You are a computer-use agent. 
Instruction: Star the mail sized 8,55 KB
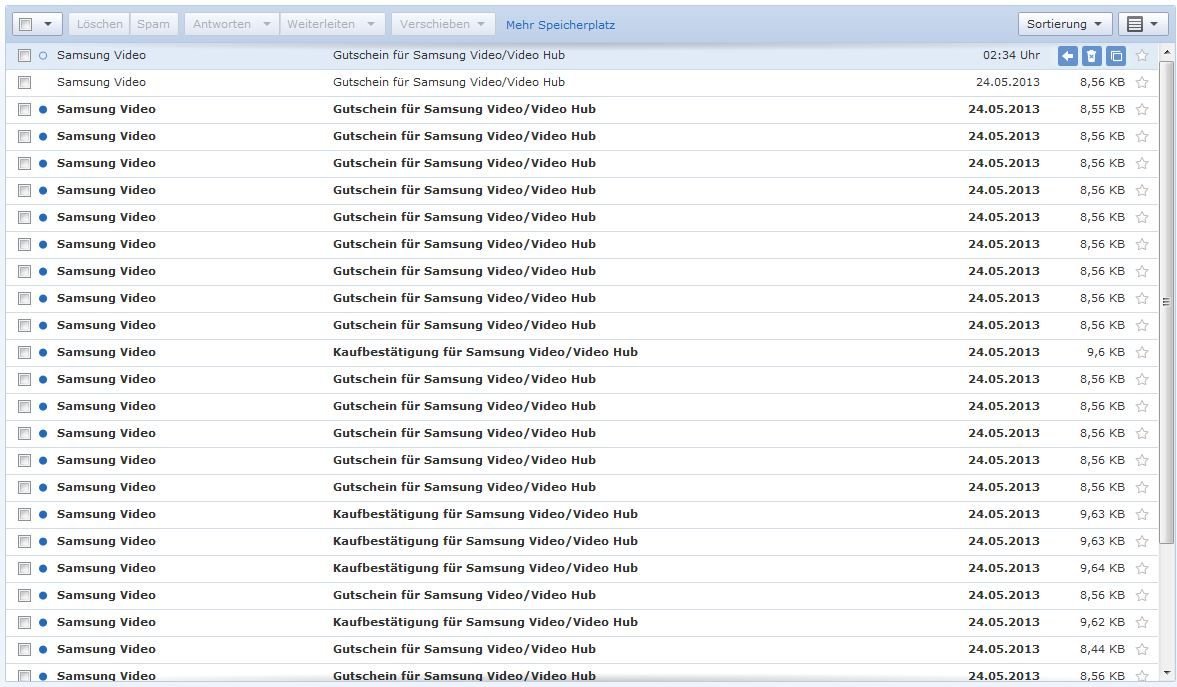1142,110
